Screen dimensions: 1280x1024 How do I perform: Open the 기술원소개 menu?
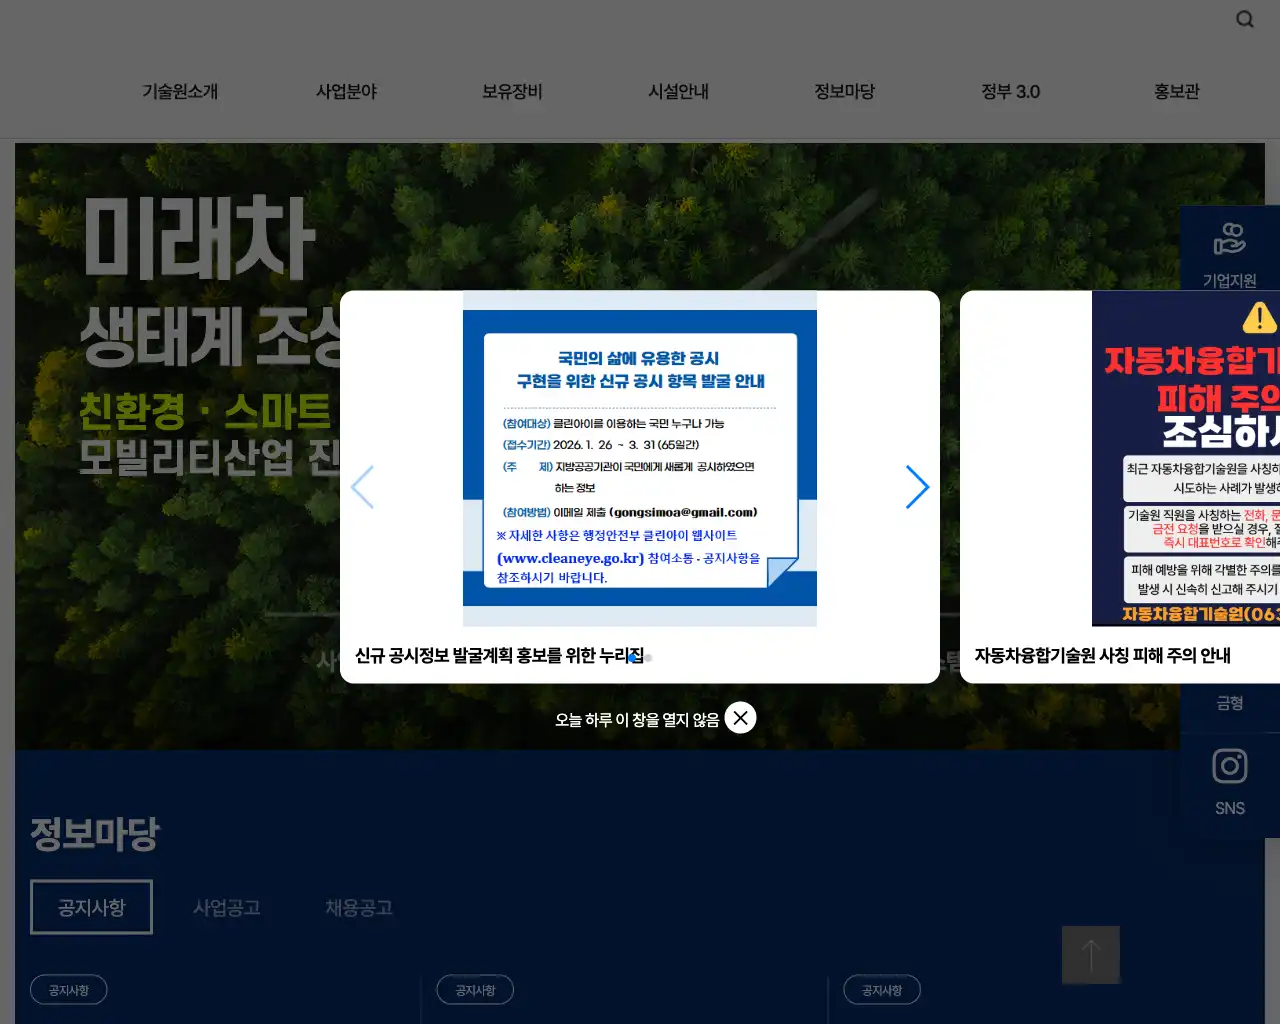(x=182, y=91)
